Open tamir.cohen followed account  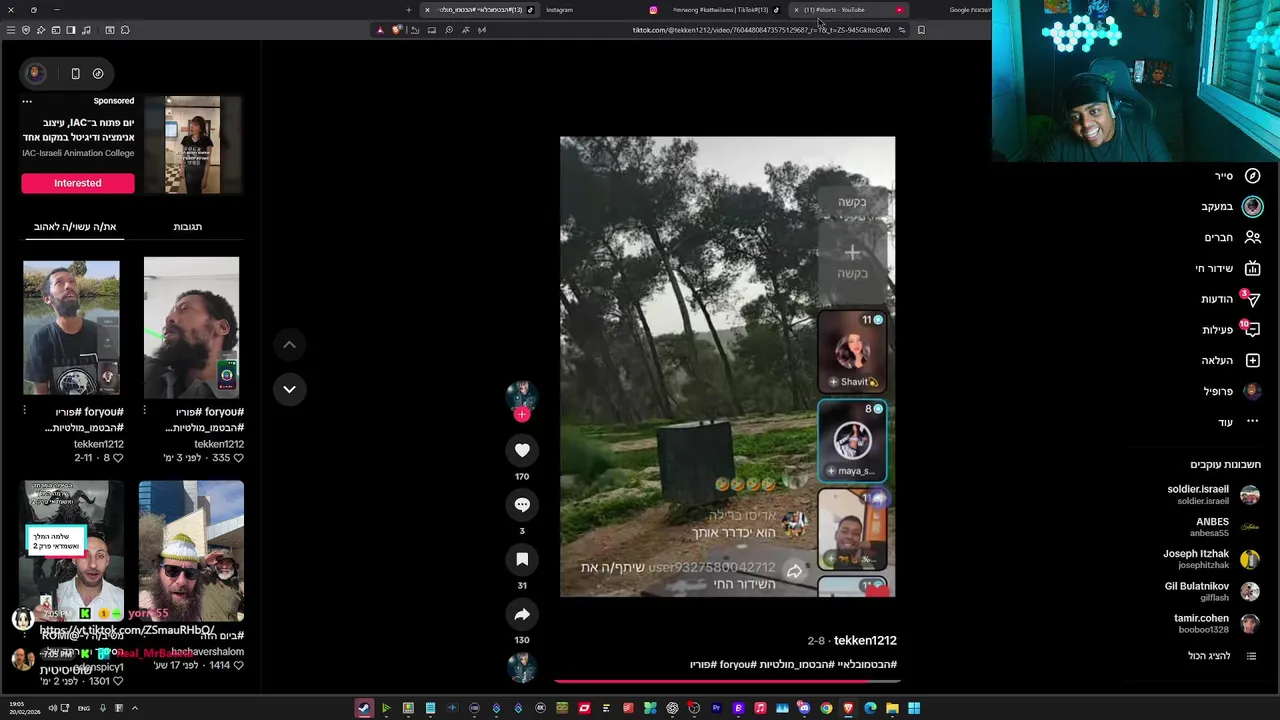(x=1216, y=623)
